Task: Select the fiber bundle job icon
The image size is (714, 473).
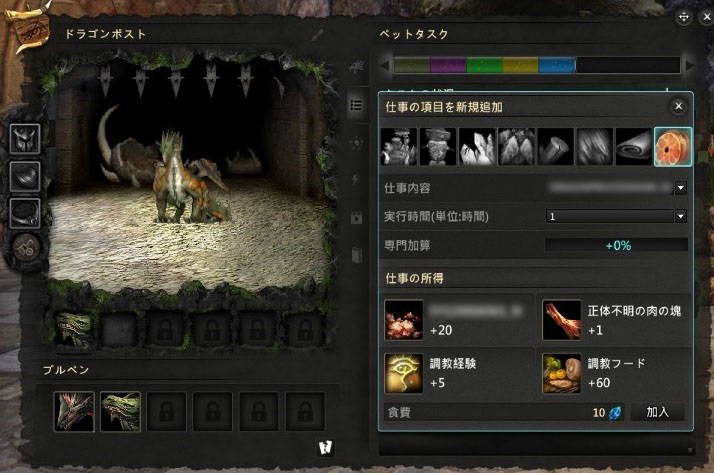Action: coord(595,147)
